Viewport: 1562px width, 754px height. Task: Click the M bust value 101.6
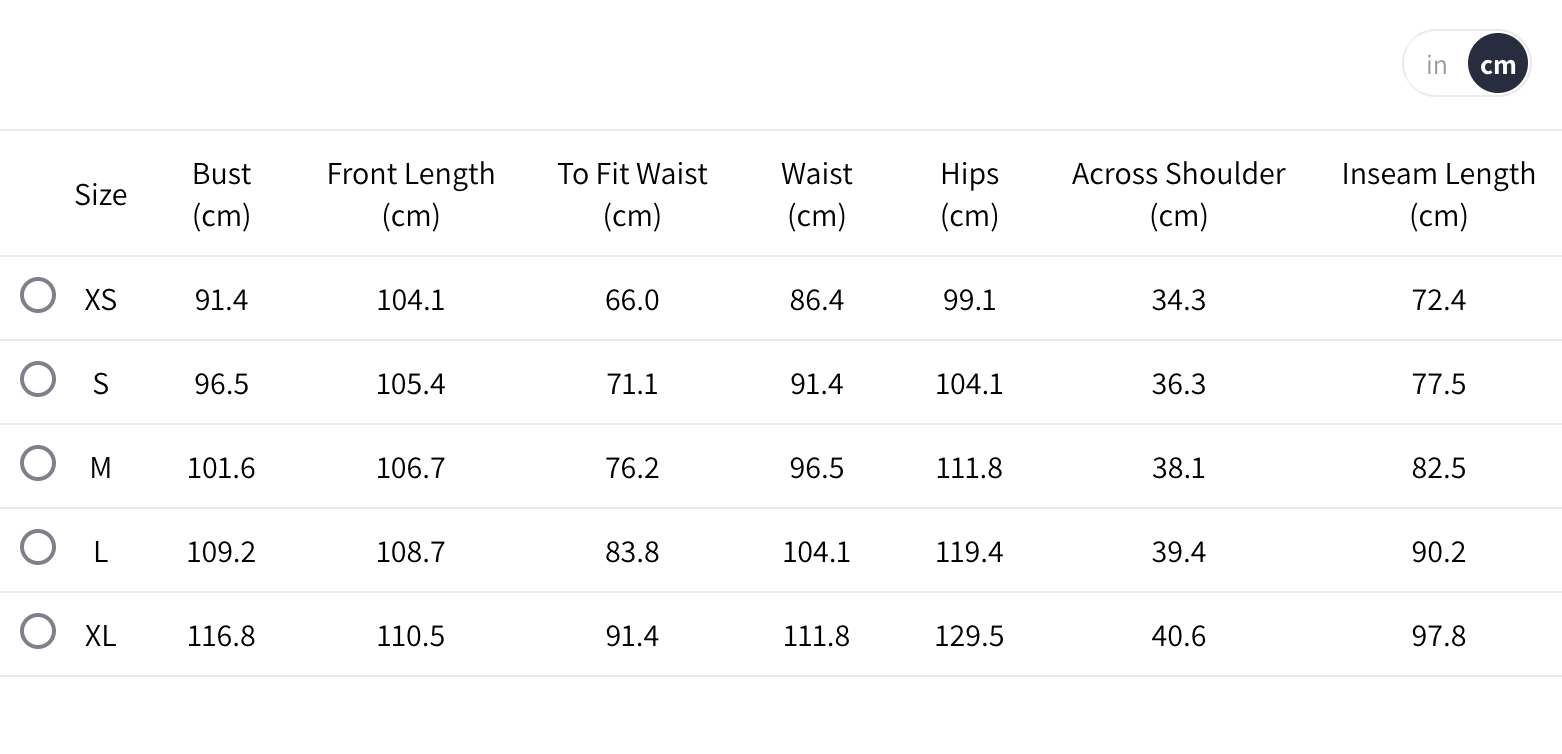221,468
